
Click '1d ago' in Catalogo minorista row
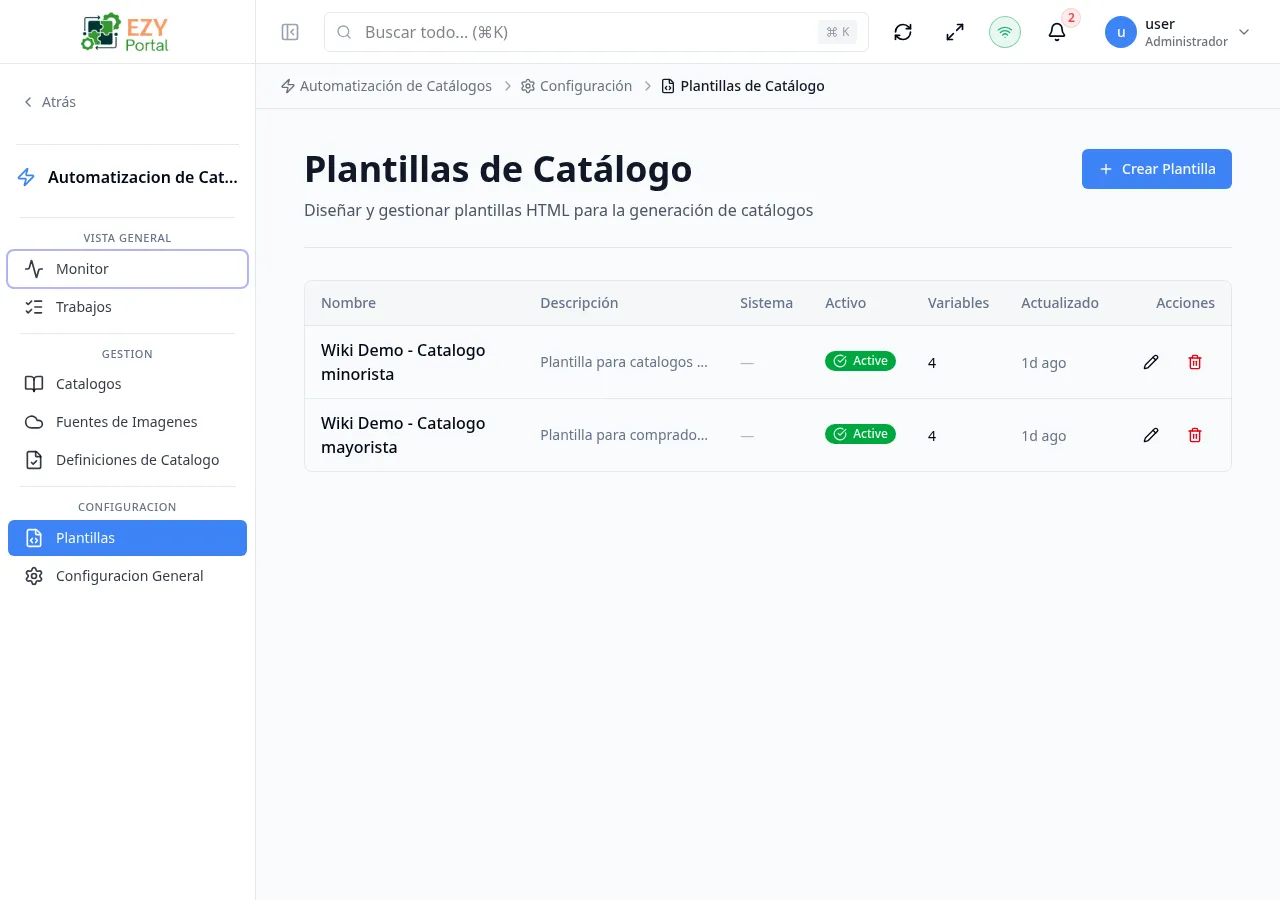click(1043, 363)
